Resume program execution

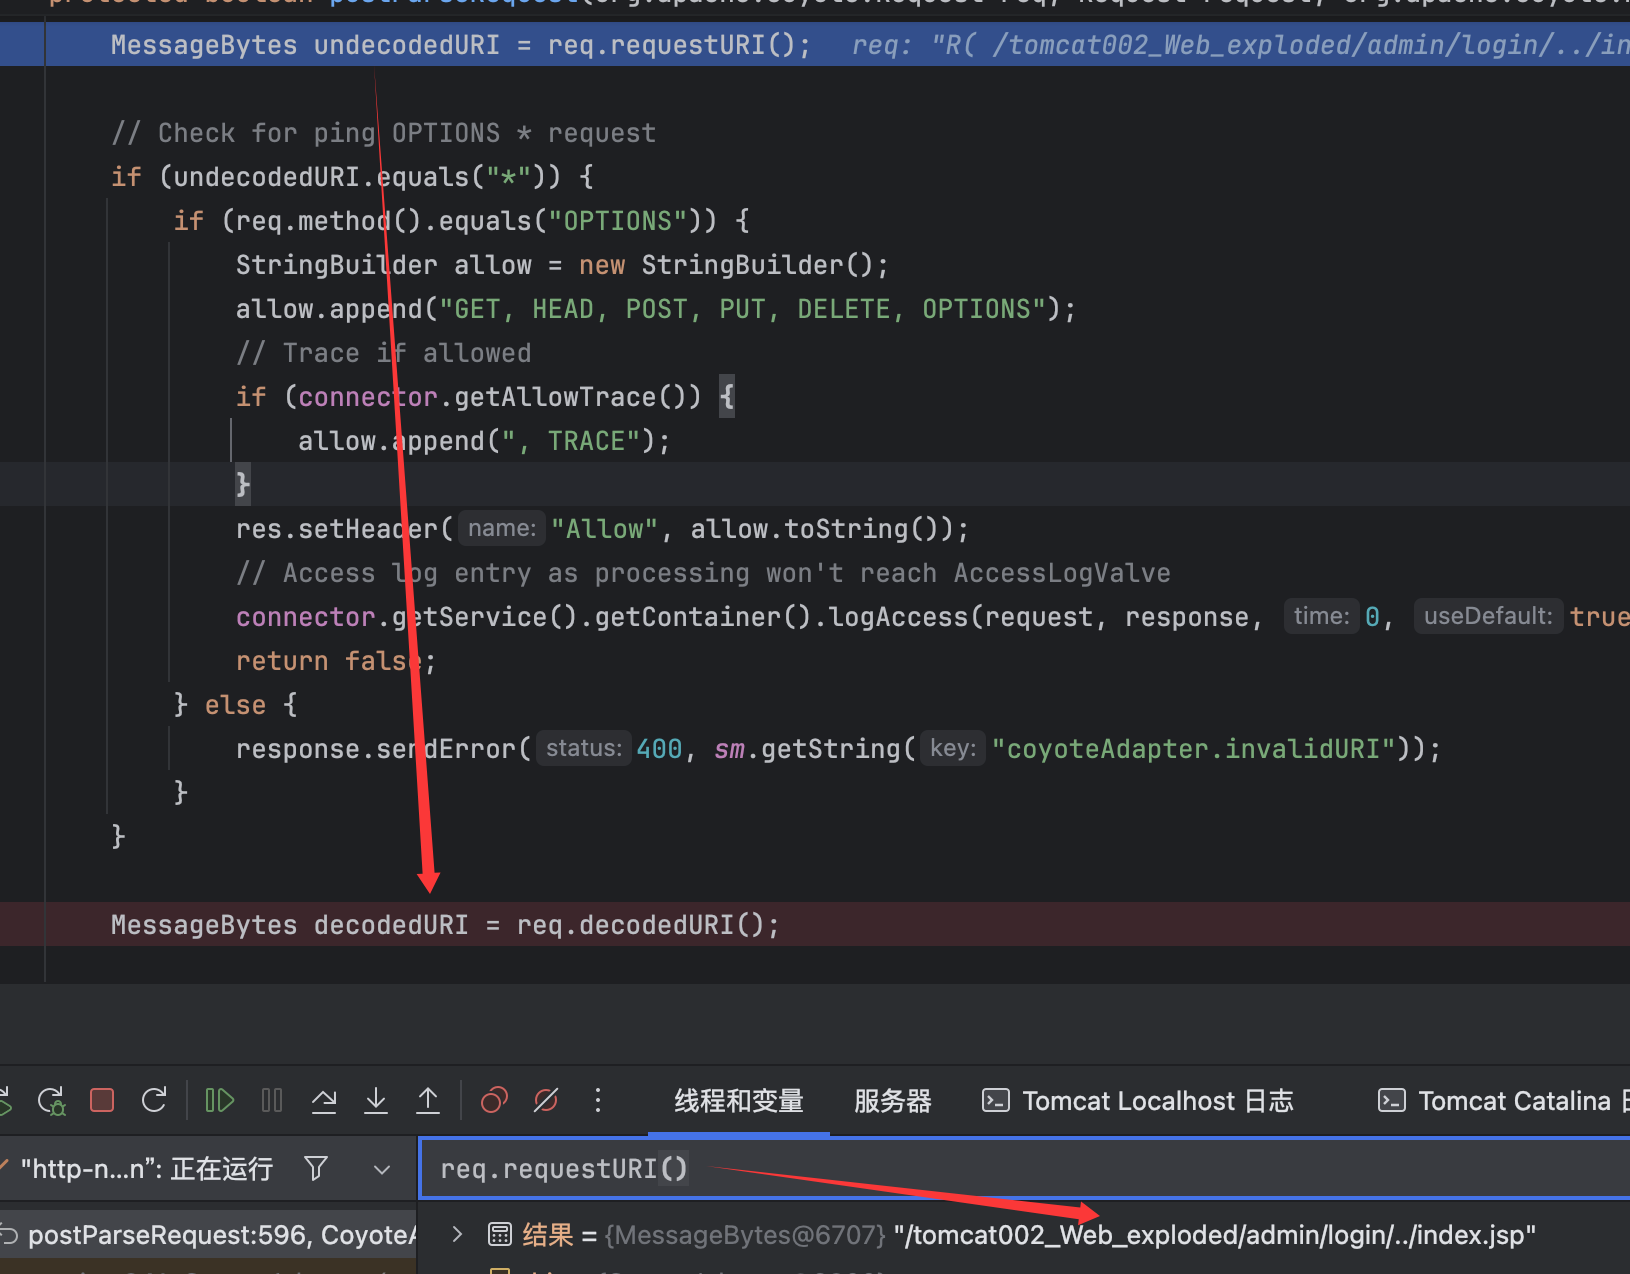click(x=219, y=1101)
